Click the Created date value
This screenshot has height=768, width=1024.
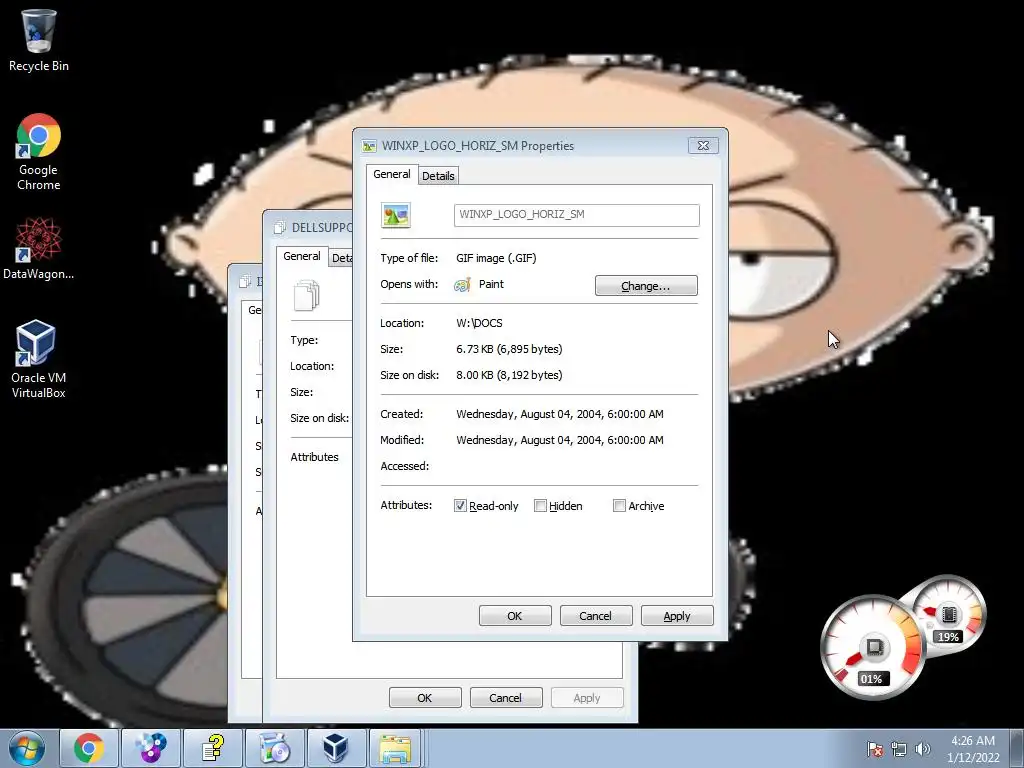(x=560, y=414)
